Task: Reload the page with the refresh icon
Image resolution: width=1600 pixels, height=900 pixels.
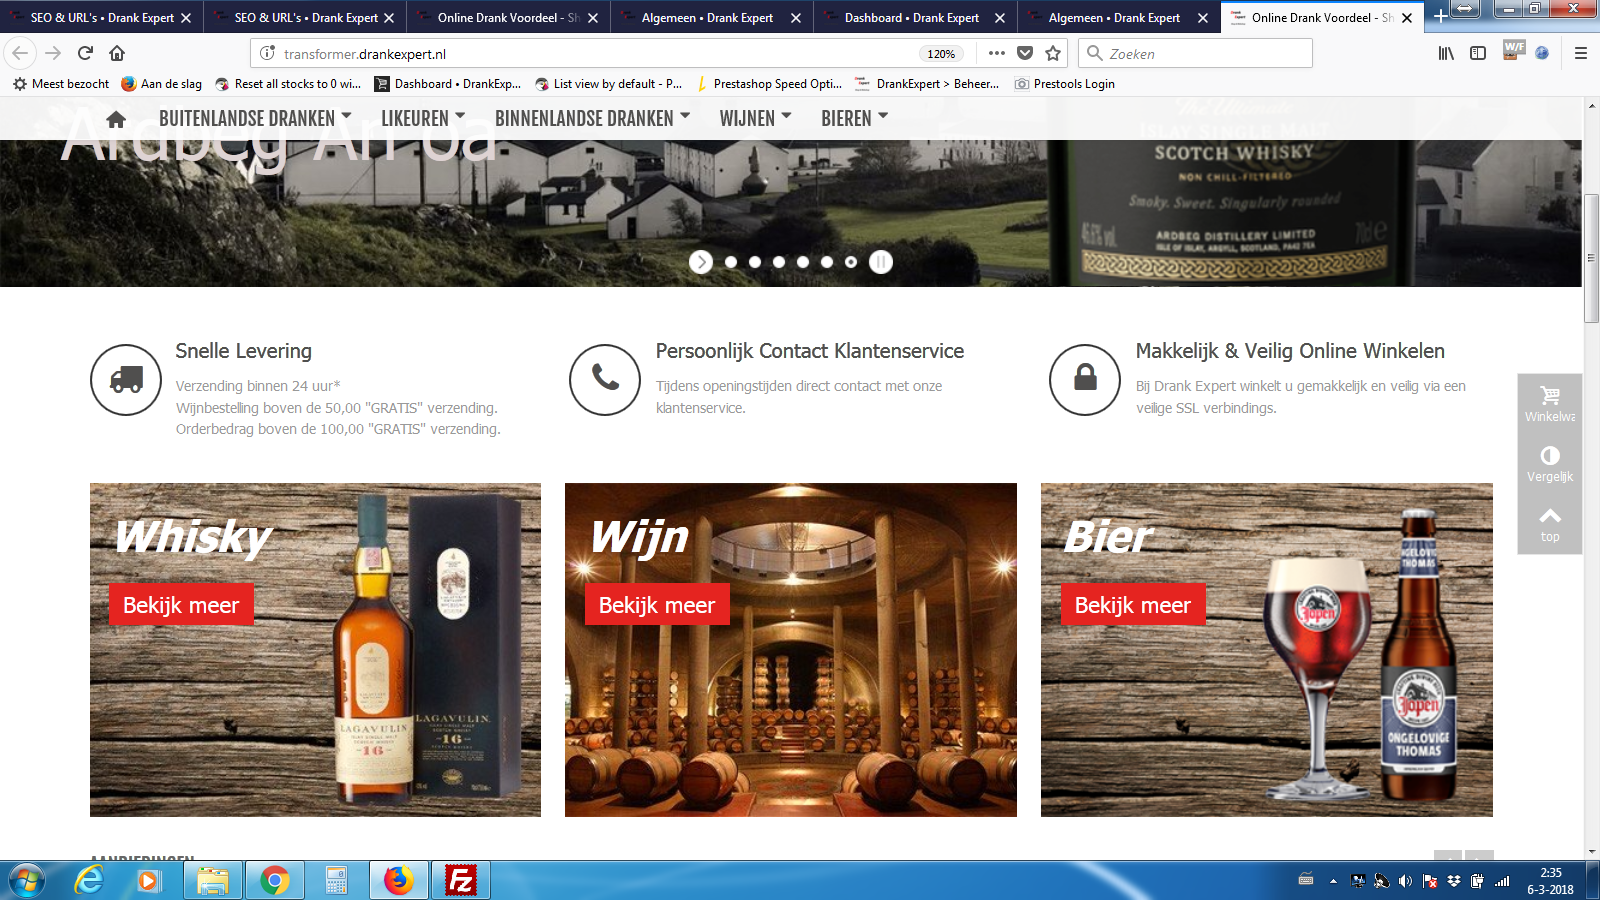Action: coord(85,53)
